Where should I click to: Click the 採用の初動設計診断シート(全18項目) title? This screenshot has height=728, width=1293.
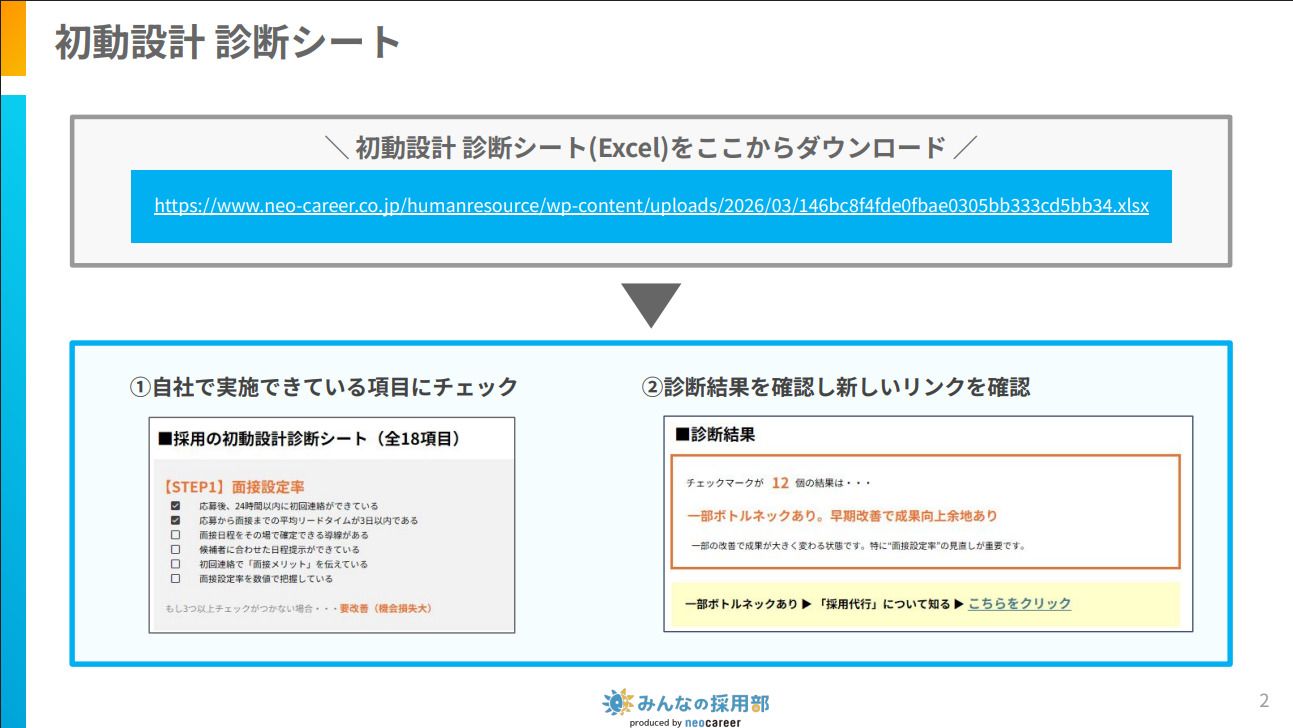pos(308,438)
